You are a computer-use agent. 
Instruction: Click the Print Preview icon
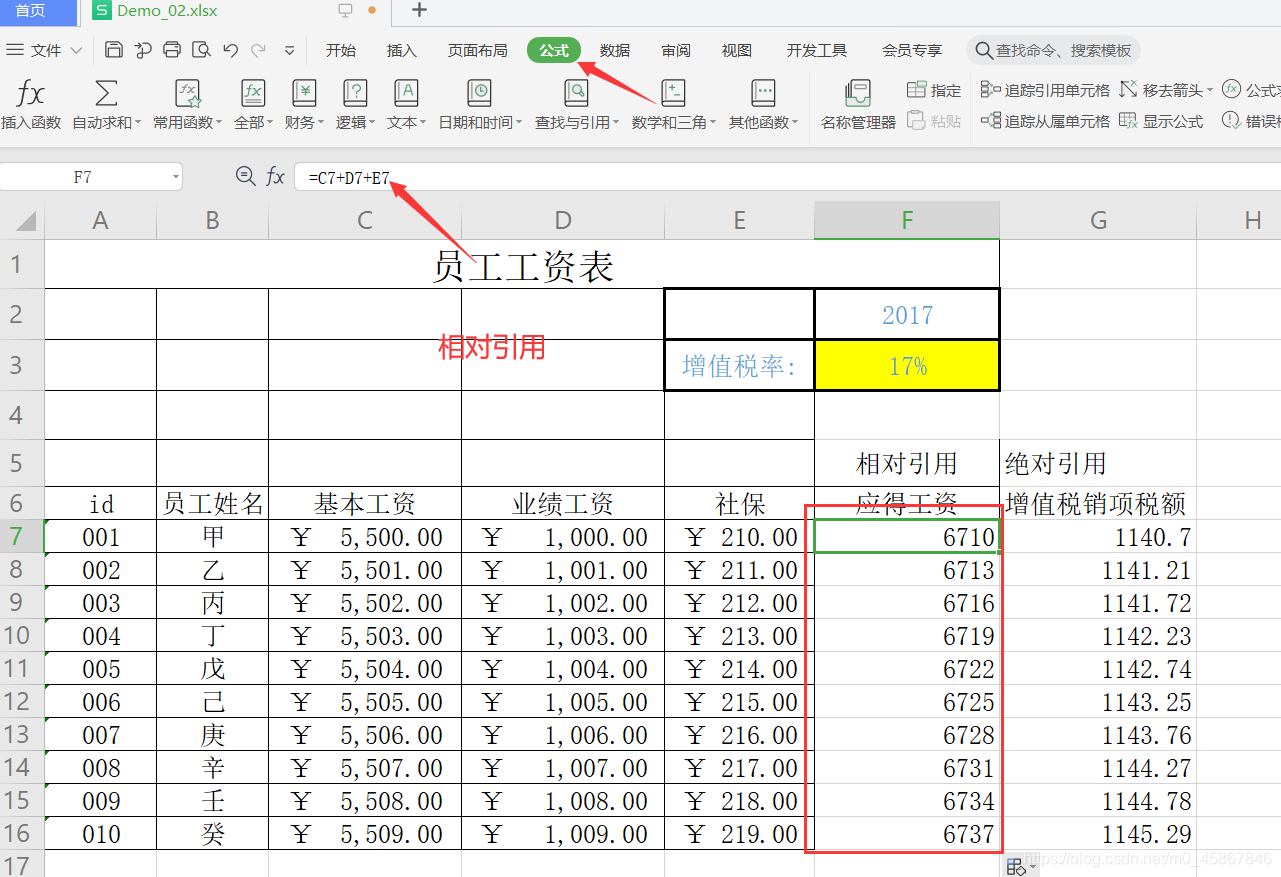pos(201,50)
